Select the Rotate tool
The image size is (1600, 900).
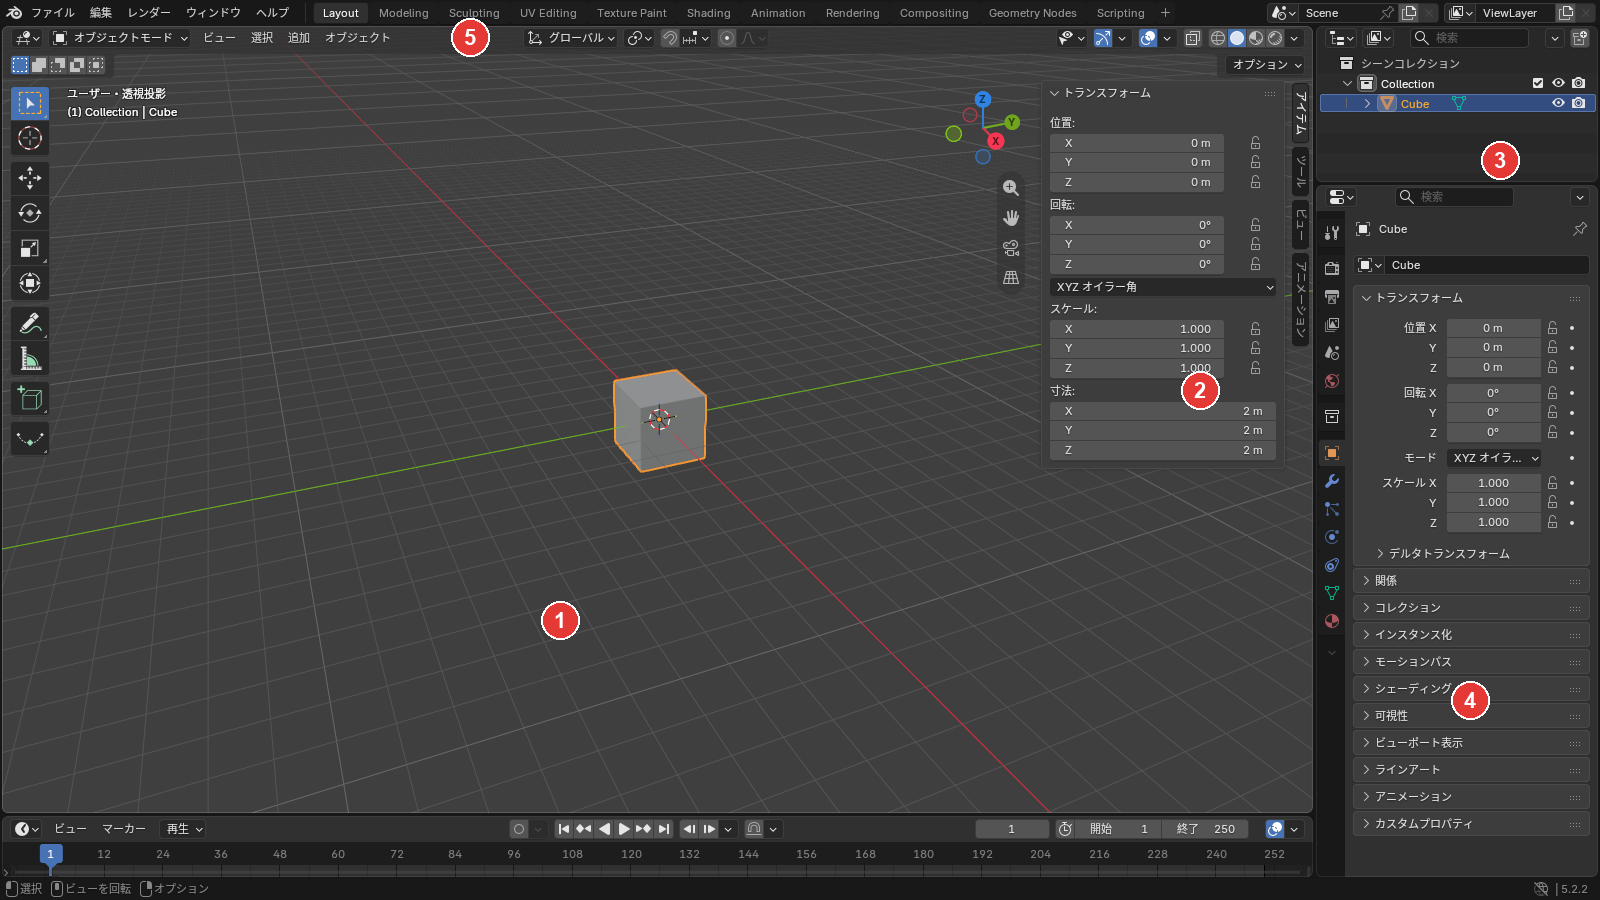pos(30,213)
